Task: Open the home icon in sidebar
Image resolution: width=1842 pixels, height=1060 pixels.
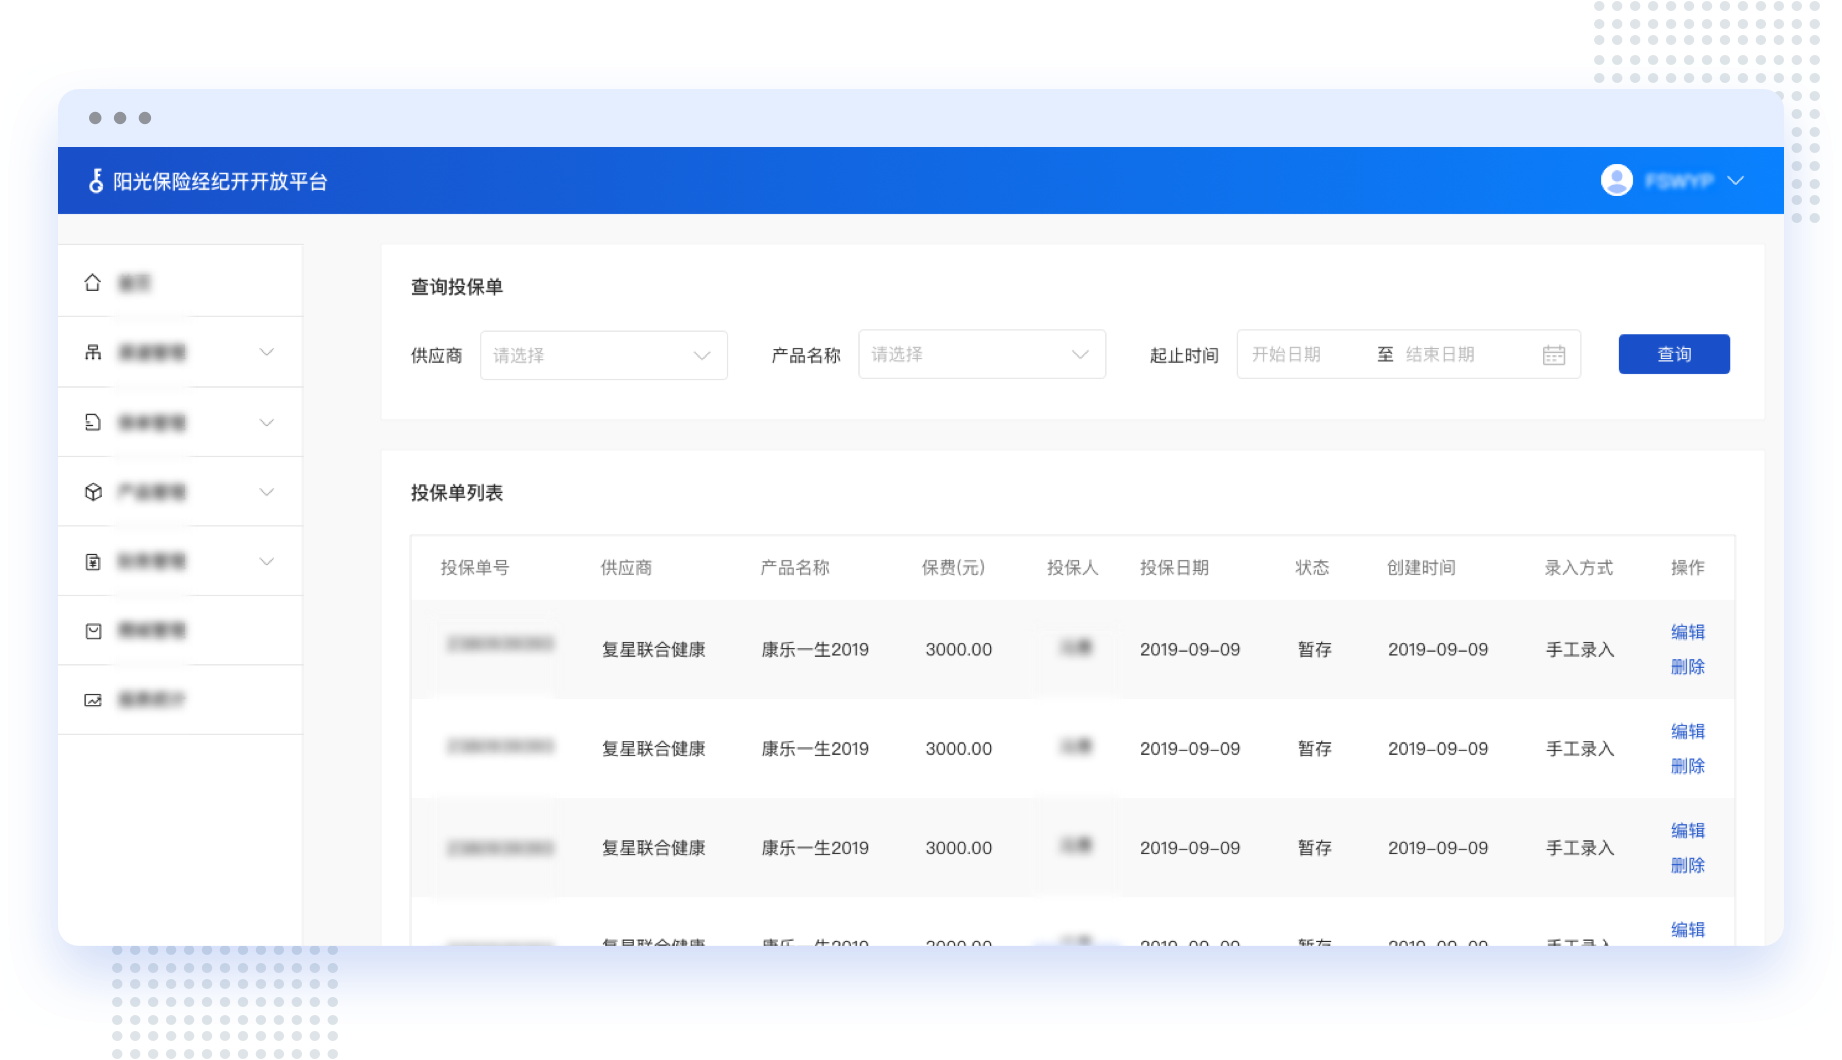Action: 93,283
